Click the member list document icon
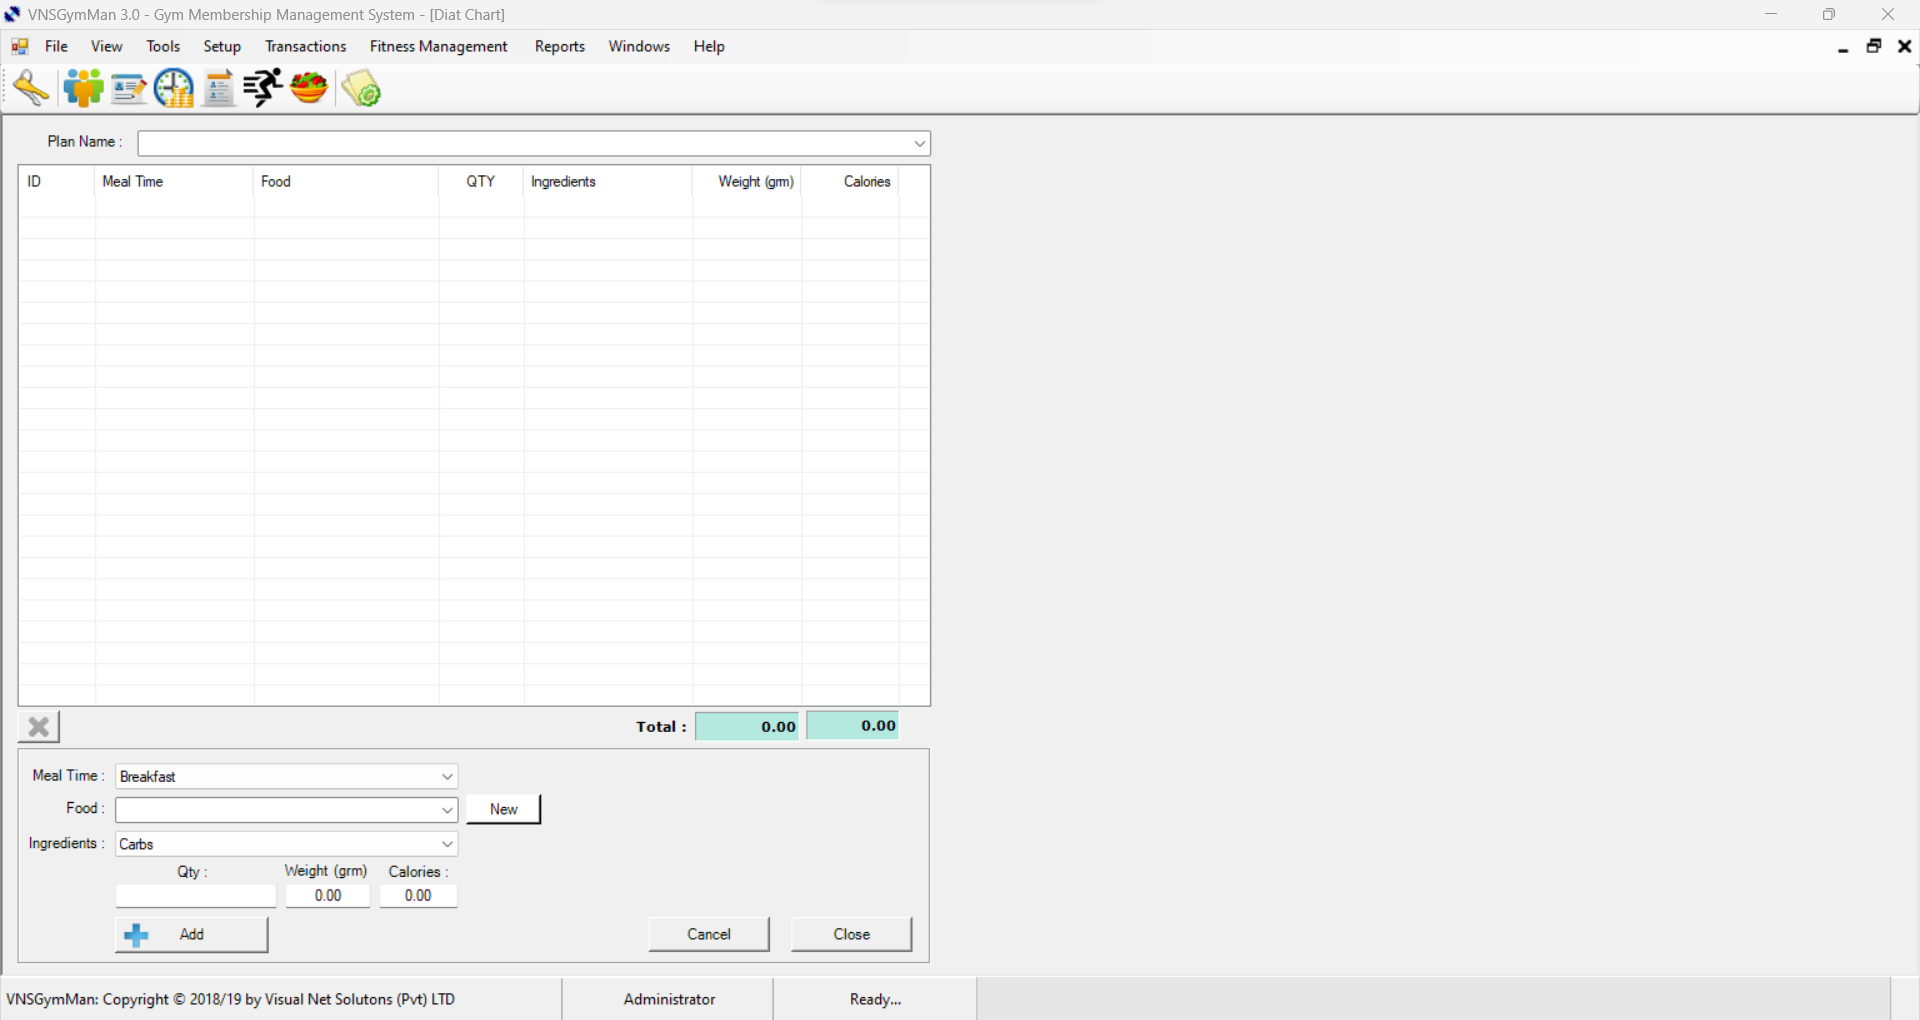 point(218,89)
